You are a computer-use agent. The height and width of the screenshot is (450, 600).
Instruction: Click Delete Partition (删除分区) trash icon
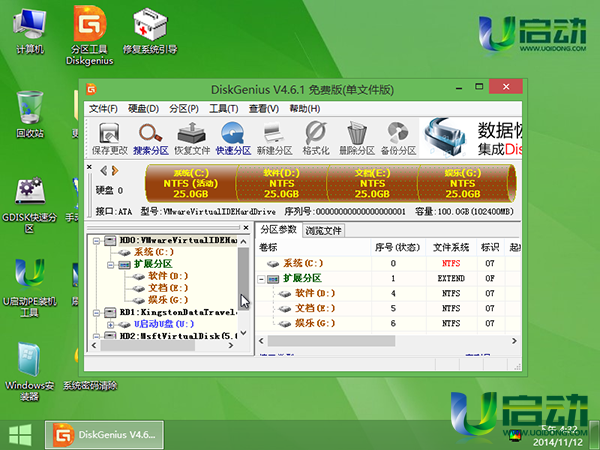point(357,138)
